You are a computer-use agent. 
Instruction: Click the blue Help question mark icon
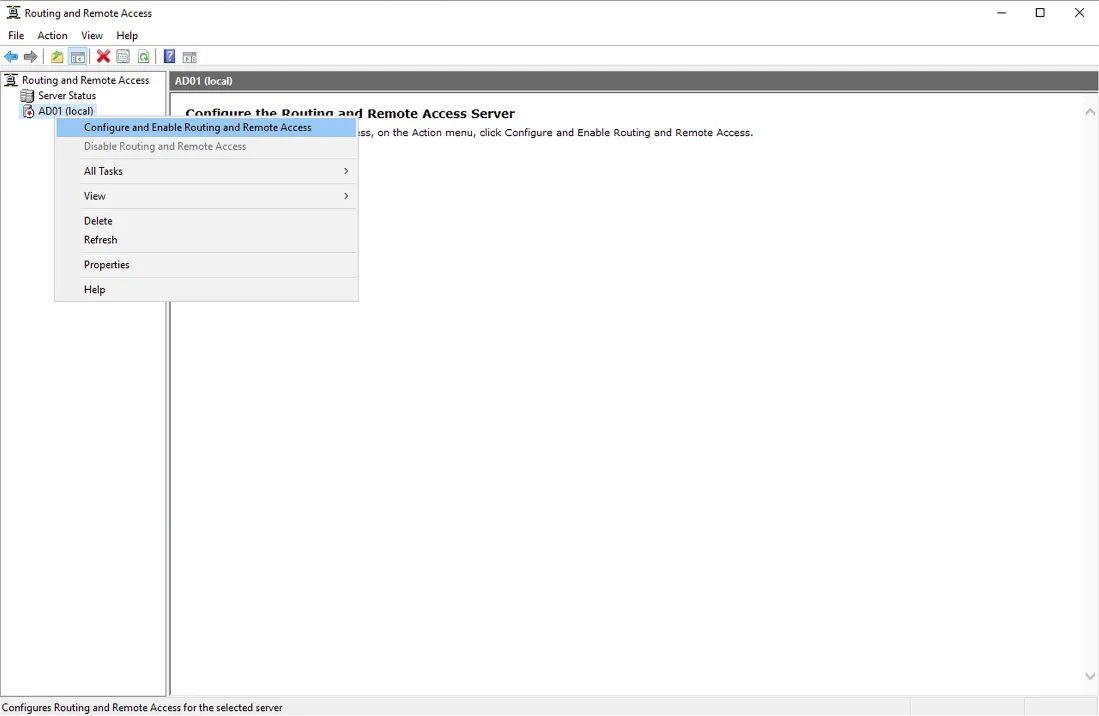click(x=169, y=57)
